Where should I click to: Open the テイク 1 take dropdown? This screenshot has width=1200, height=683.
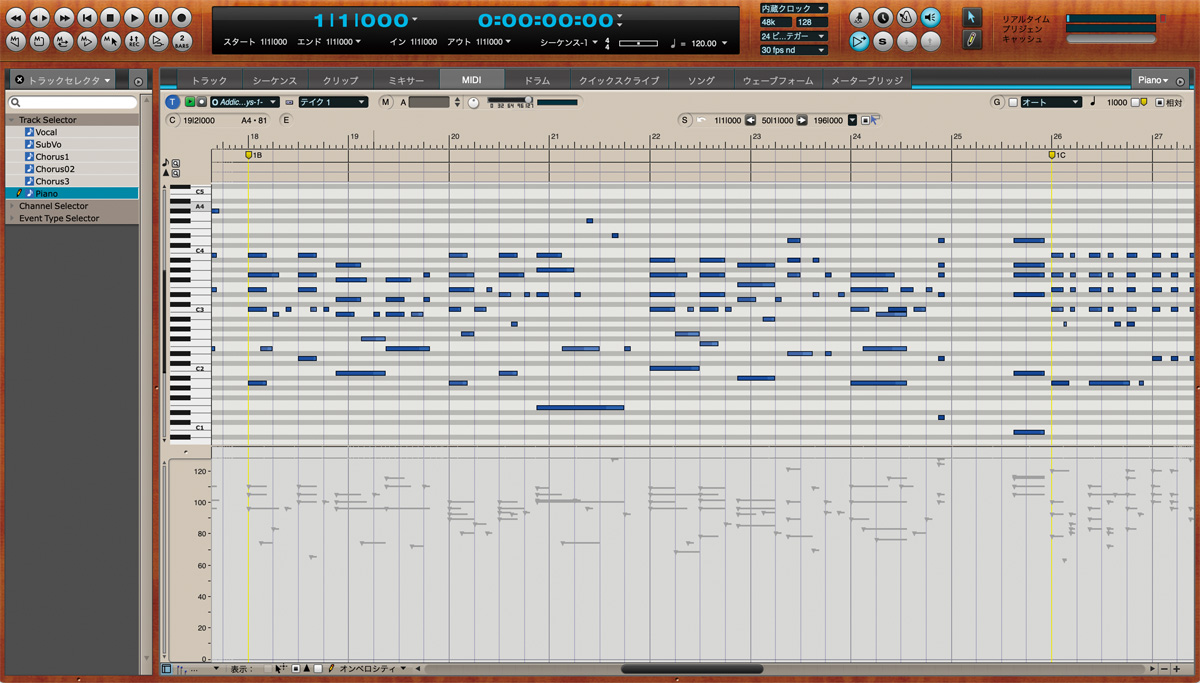pyautogui.click(x=333, y=102)
